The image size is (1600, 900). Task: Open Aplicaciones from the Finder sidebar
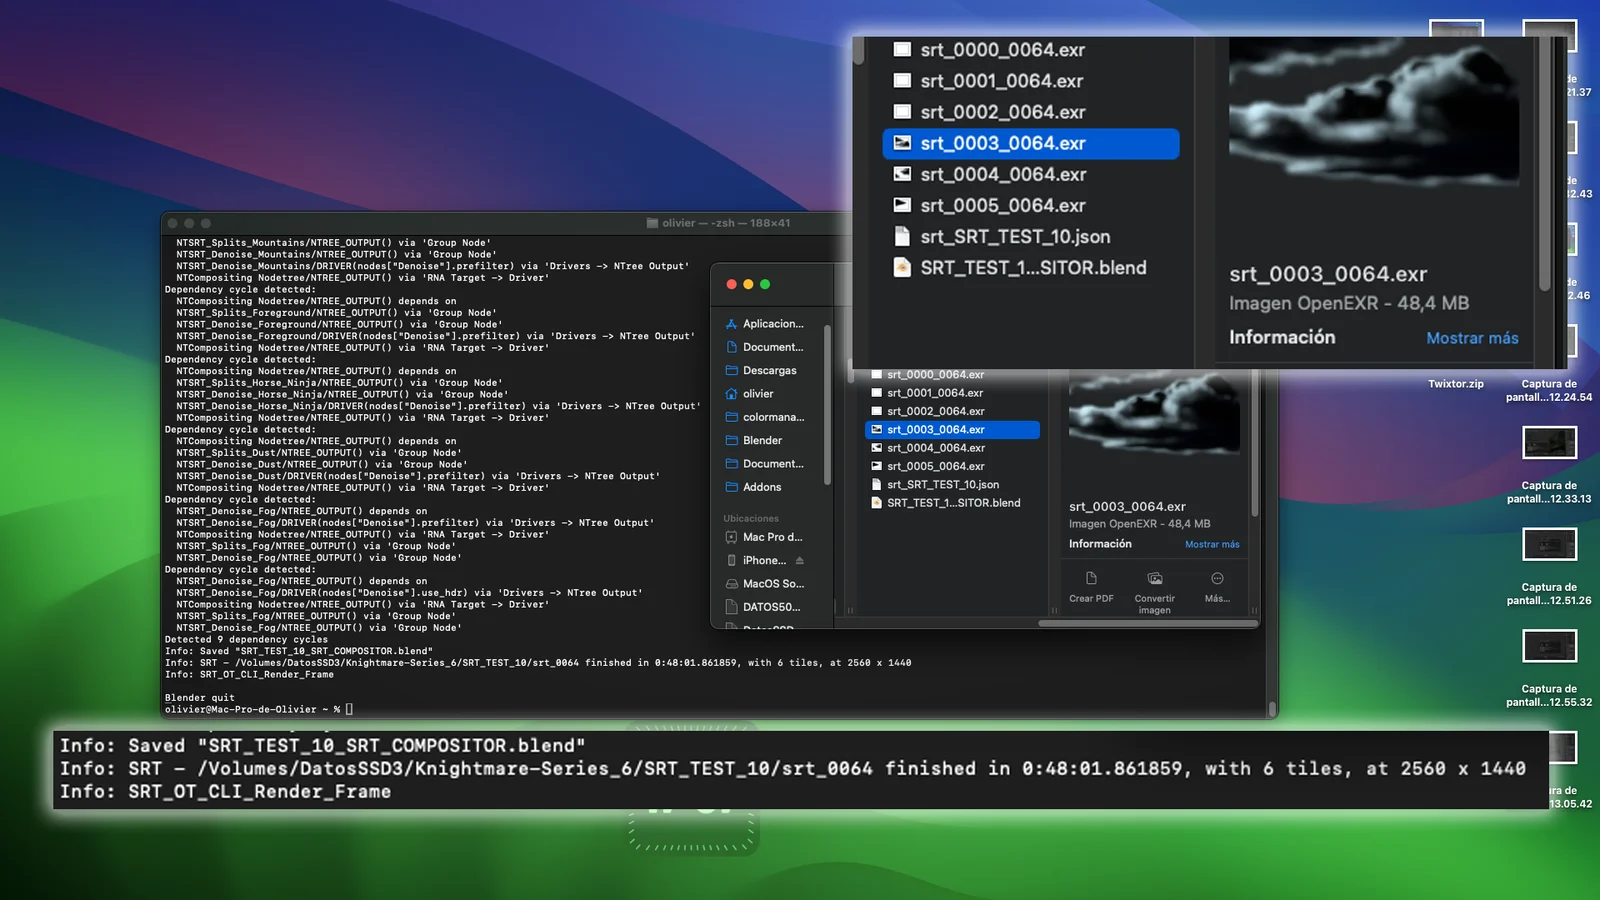click(x=772, y=323)
